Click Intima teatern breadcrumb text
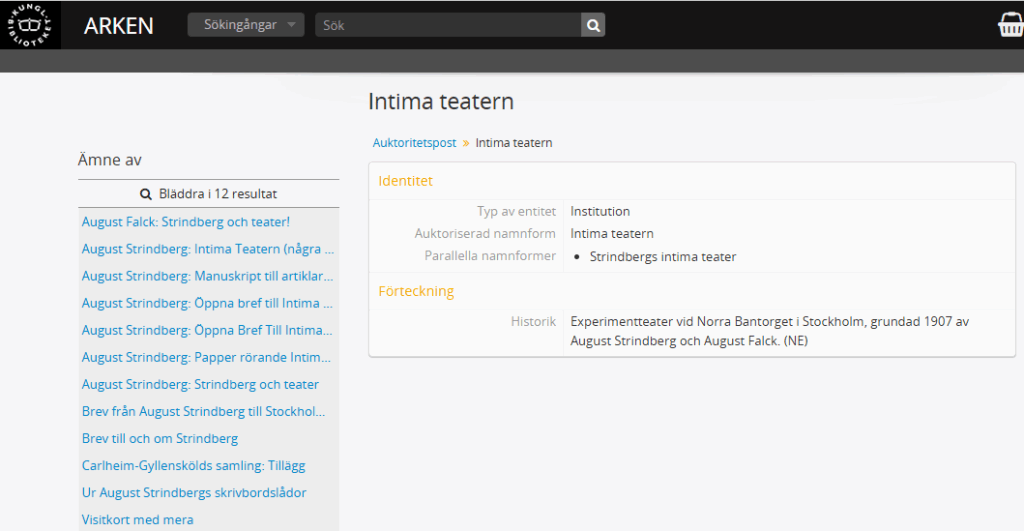This screenshot has width=1024, height=531. point(513,143)
